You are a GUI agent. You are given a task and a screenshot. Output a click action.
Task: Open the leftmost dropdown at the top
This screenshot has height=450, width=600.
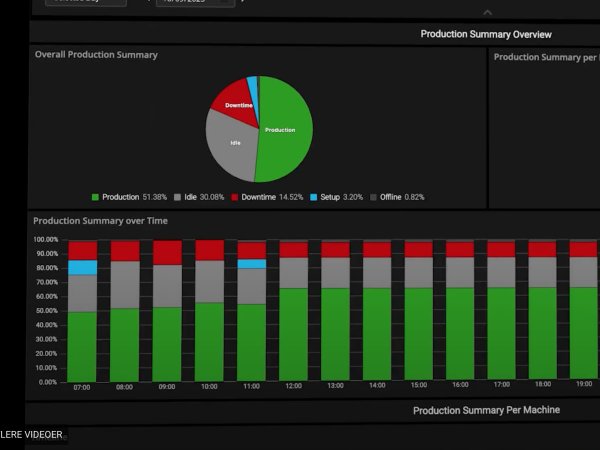86,2
